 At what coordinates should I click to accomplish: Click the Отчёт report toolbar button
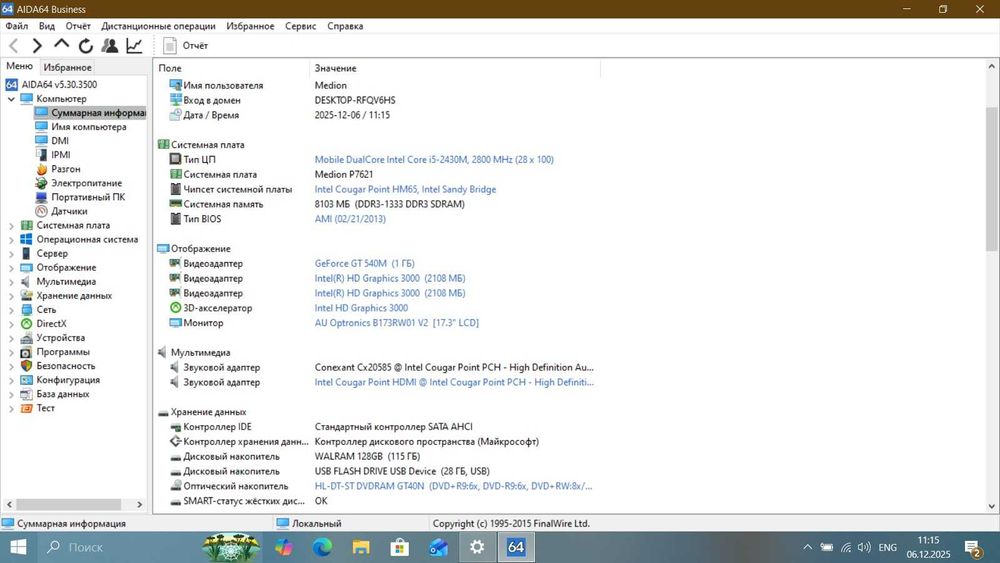(x=186, y=45)
